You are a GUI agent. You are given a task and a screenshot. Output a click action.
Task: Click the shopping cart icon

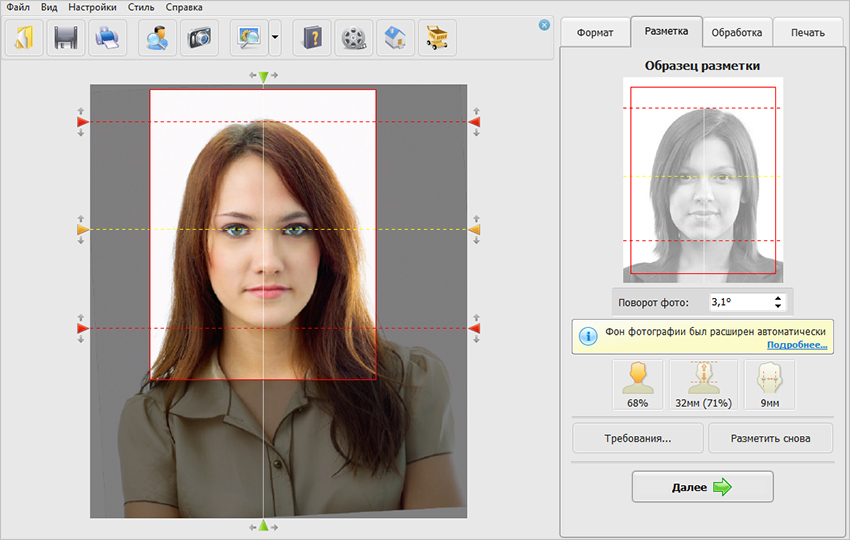click(x=437, y=38)
